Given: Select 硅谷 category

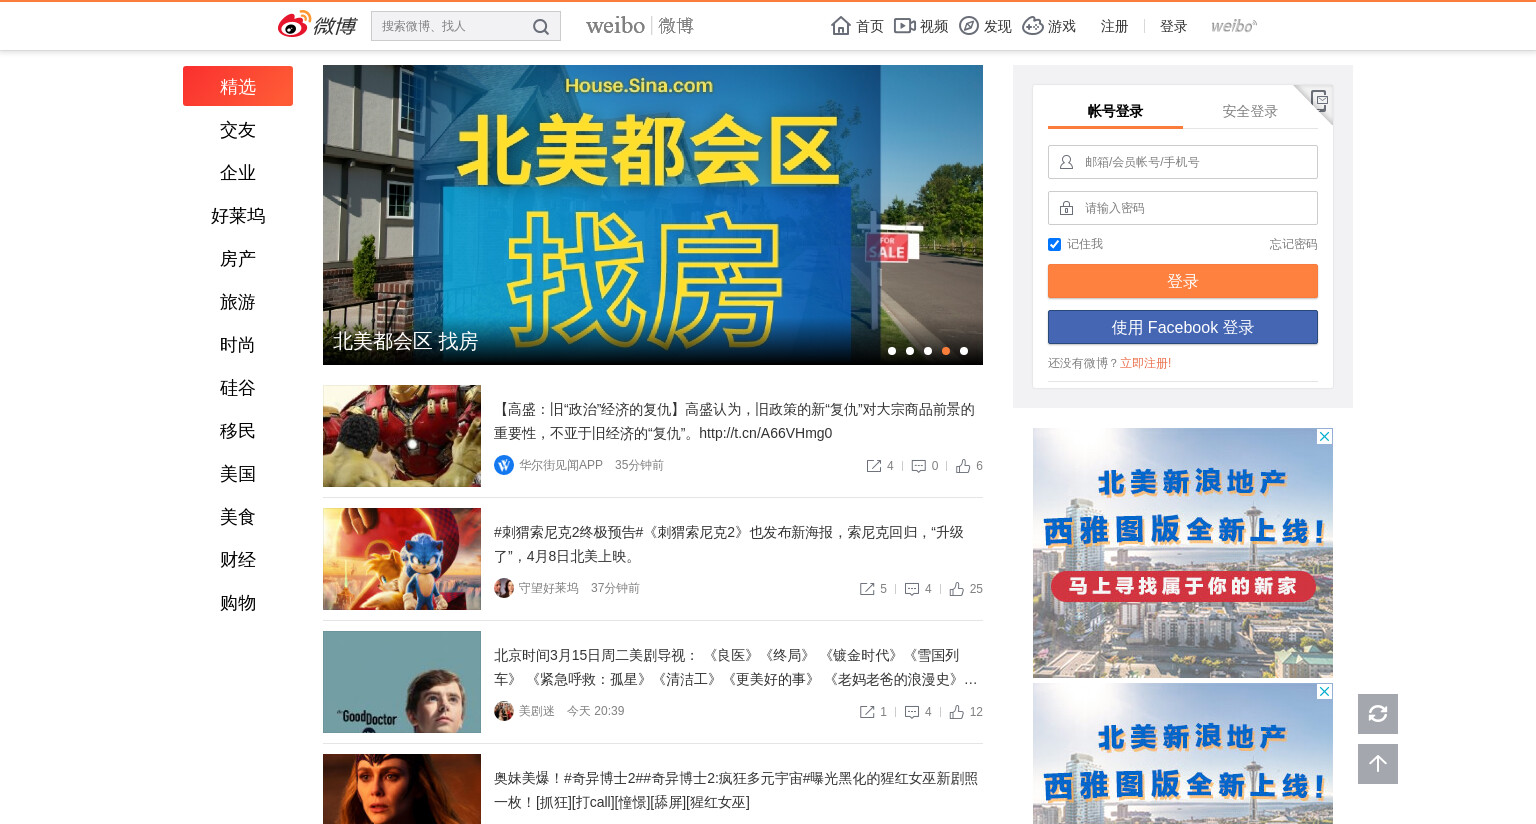Looking at the screenshot, I should pos(238,388).
